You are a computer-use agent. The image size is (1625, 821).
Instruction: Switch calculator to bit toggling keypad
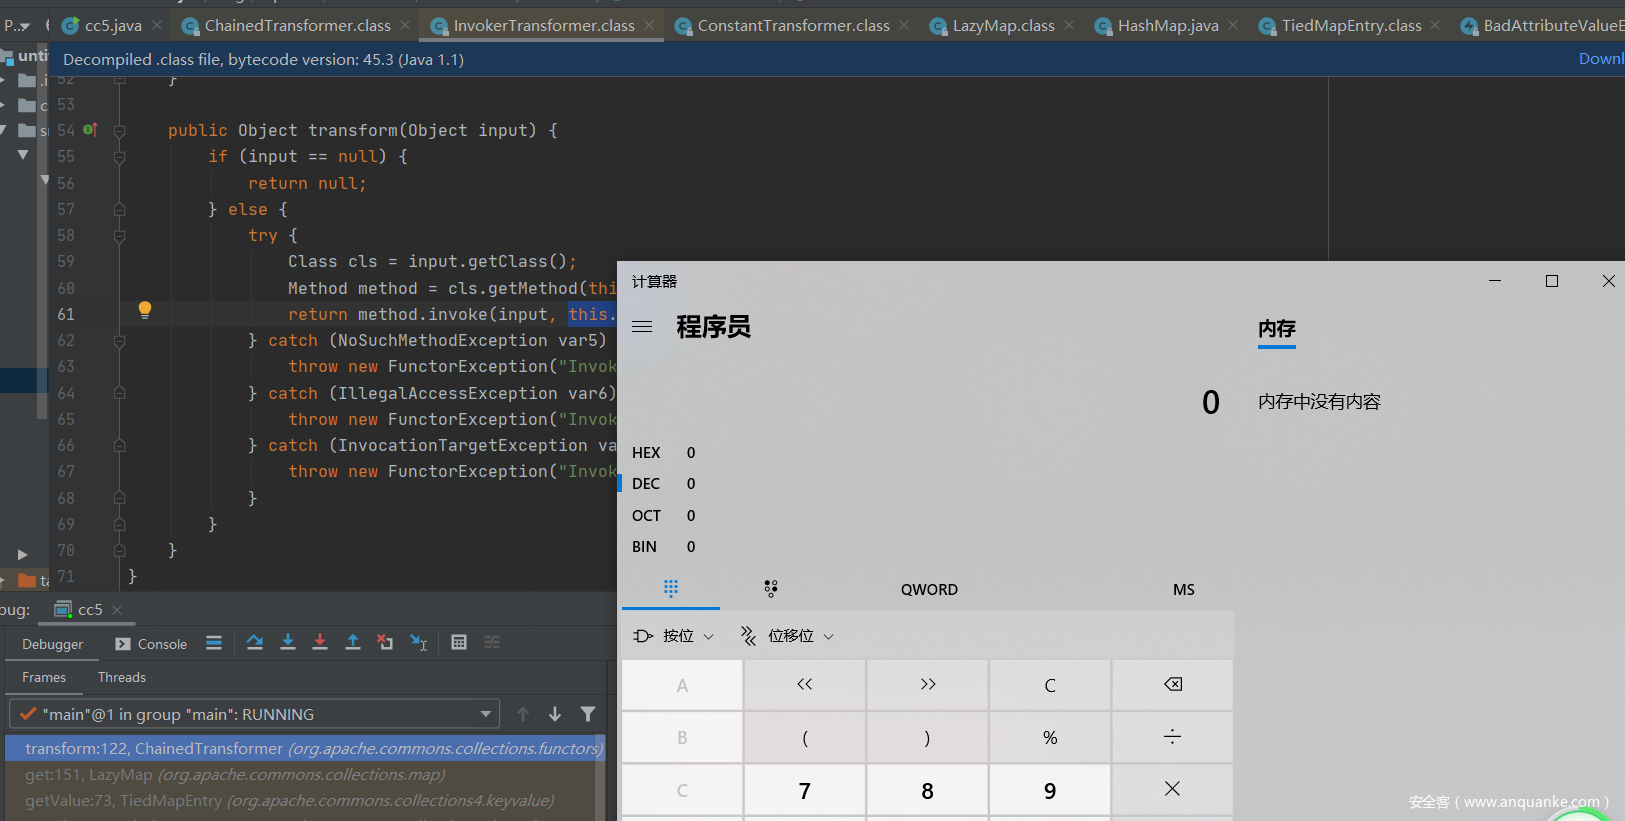(x=770, y=588)
